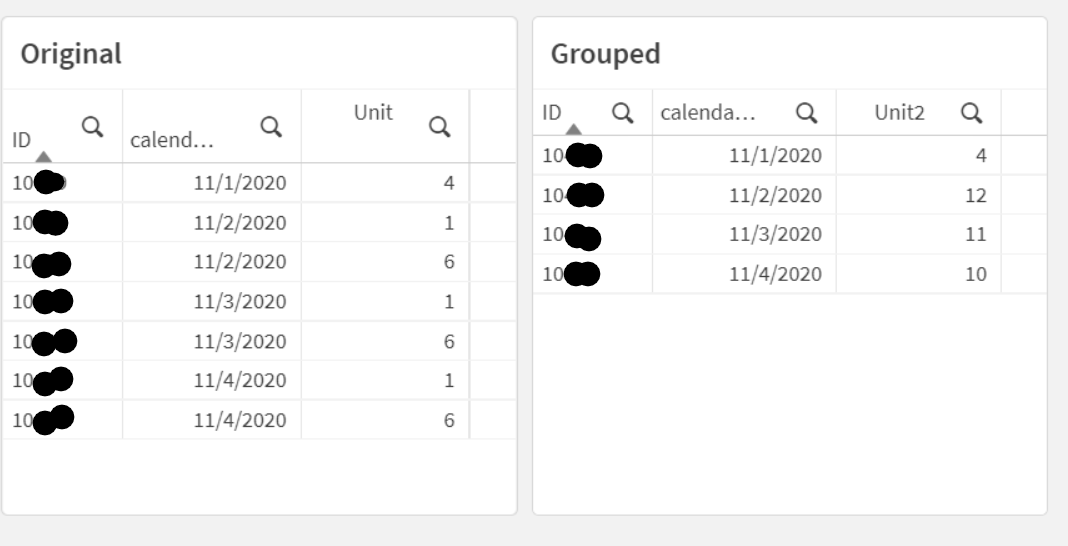Toggle ID sort arrow in Original table
This screenshot has width=1068, height=546.
coord(43,157)
